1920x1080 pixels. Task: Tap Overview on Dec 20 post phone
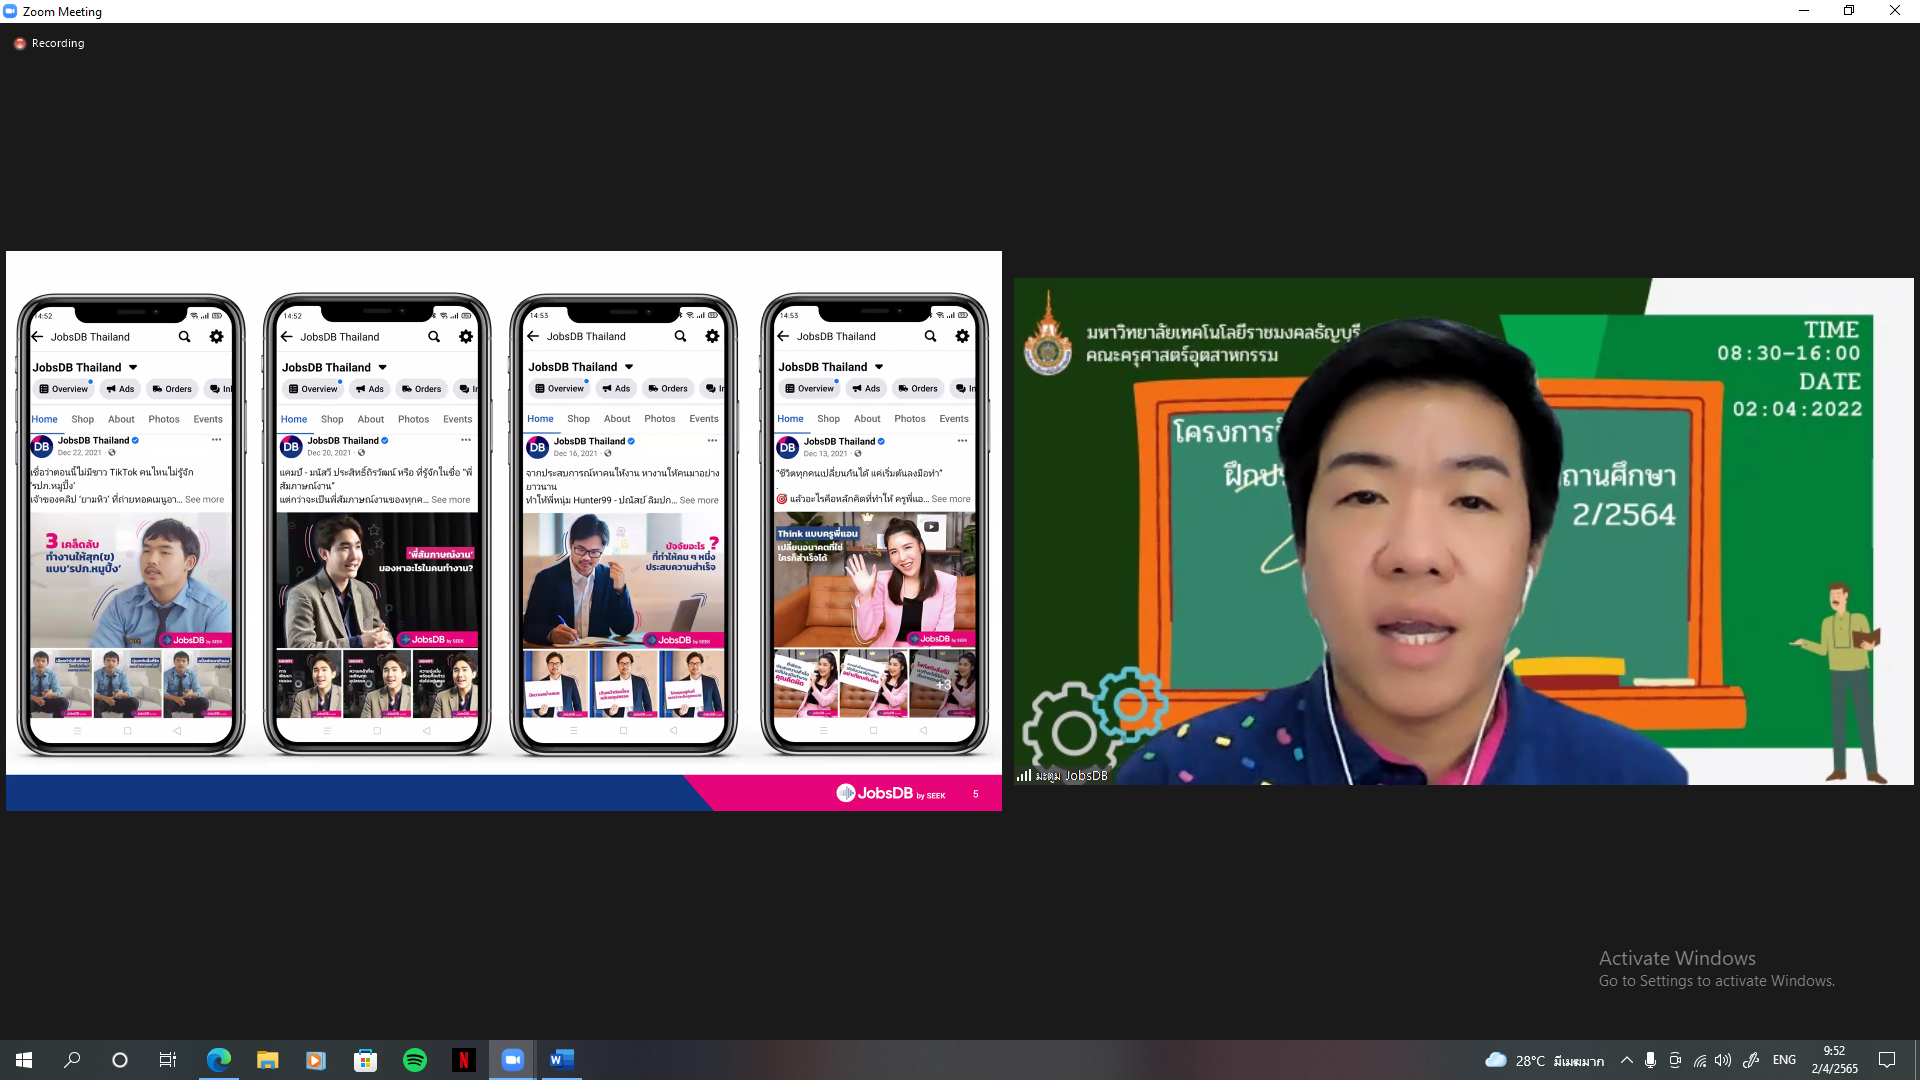coord(313,389)
